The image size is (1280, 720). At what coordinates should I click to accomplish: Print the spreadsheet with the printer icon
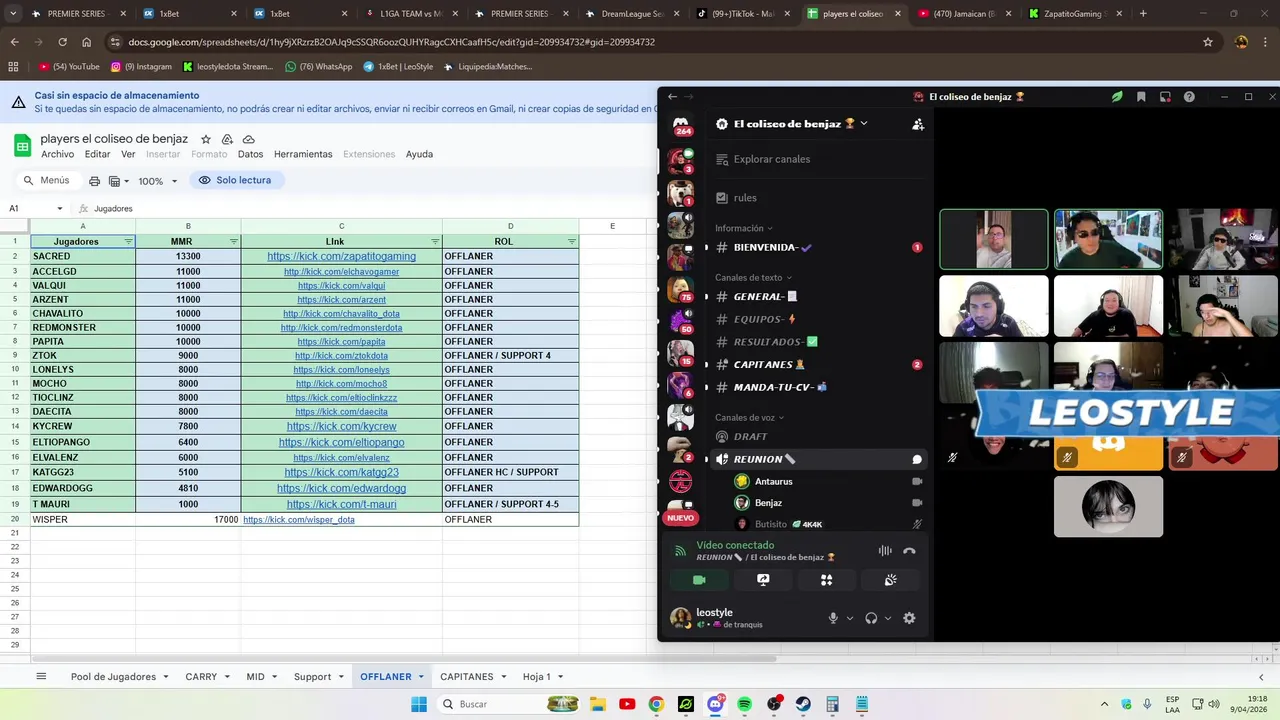94,181
